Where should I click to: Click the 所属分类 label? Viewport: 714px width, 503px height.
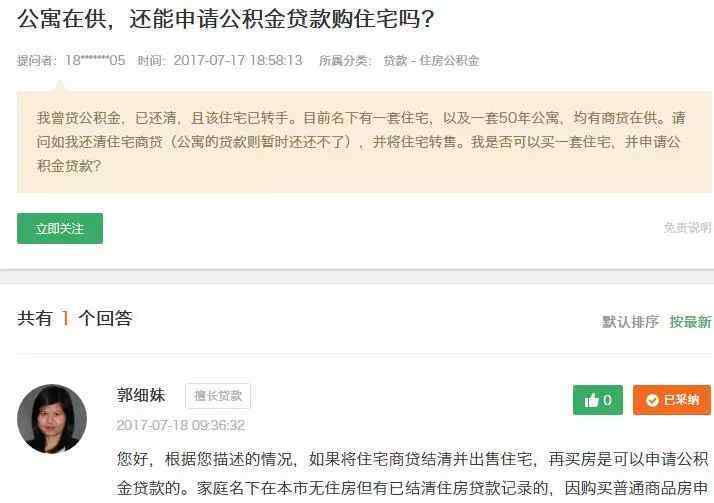coord(344,61)
